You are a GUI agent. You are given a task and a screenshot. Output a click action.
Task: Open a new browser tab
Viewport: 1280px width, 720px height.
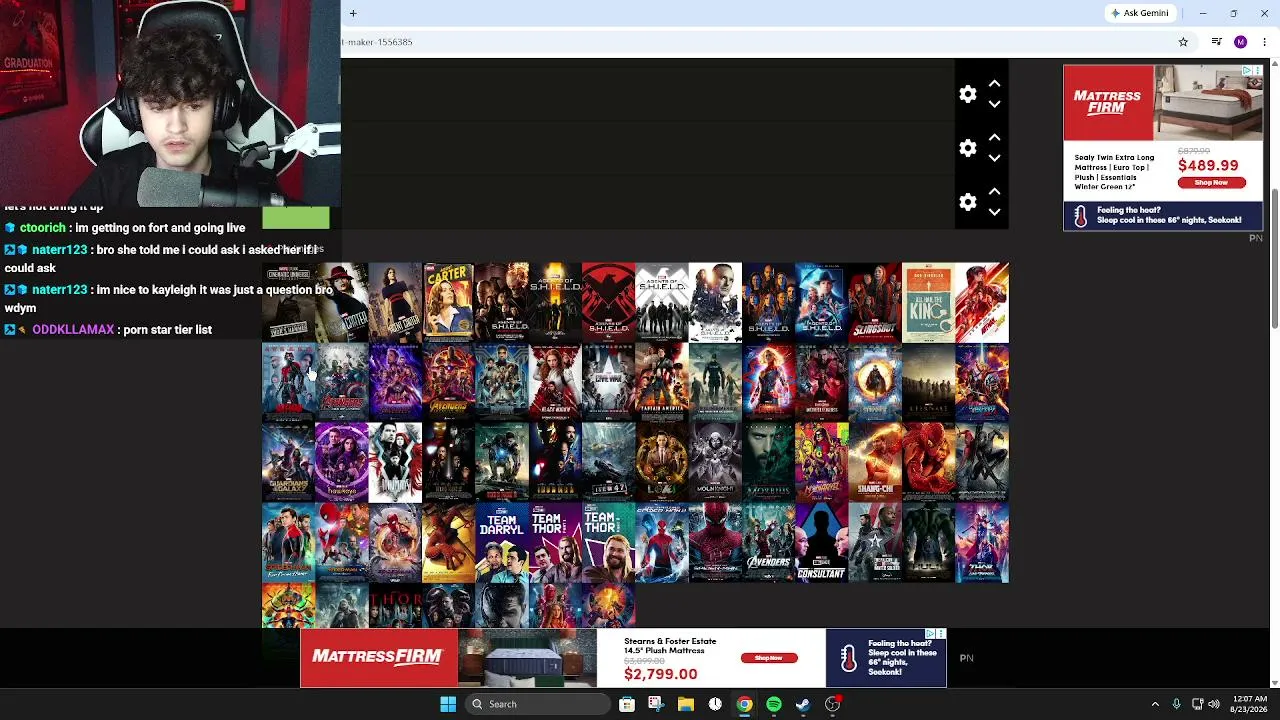point(353,13)
